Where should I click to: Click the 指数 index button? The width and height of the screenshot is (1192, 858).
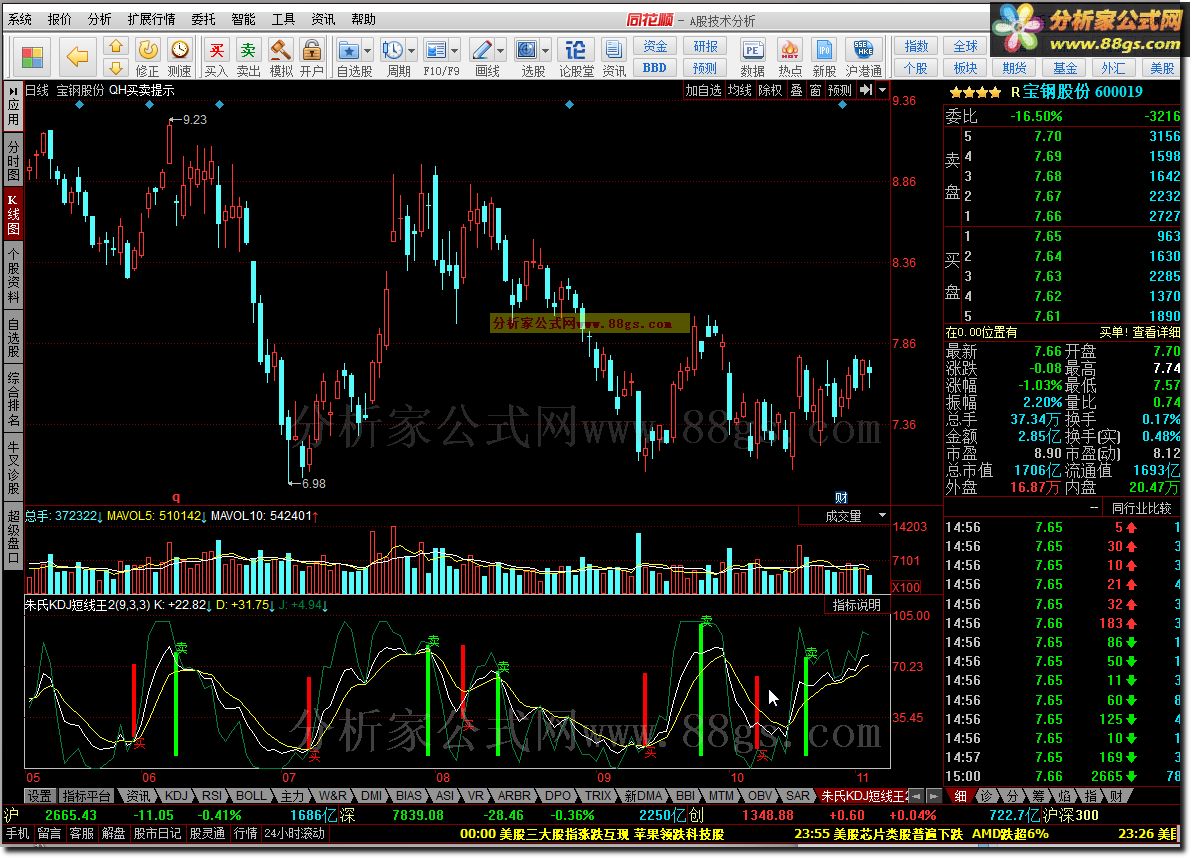tap(916, 46)
